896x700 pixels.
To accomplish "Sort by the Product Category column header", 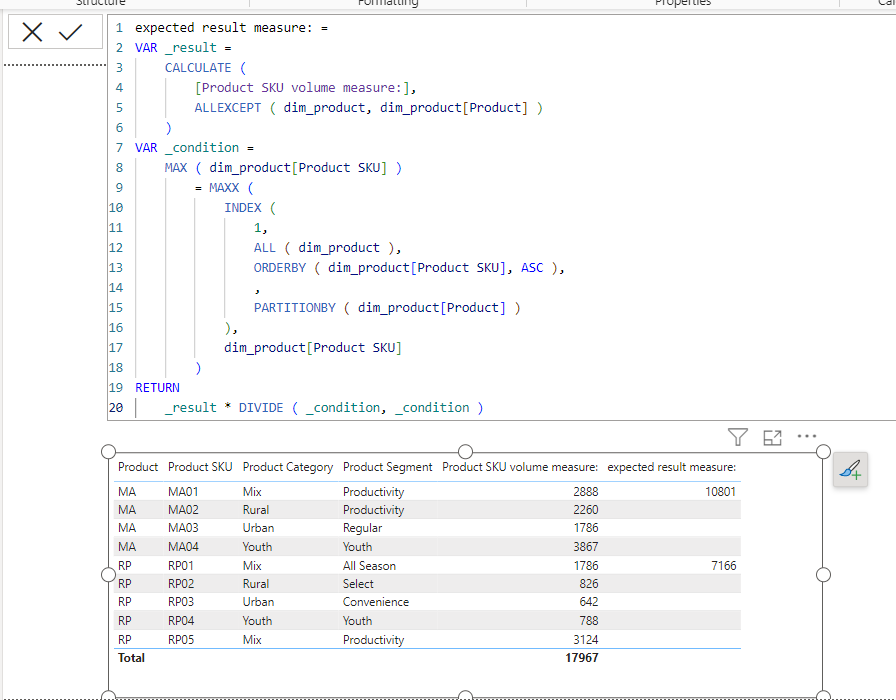I will [287, 467].
